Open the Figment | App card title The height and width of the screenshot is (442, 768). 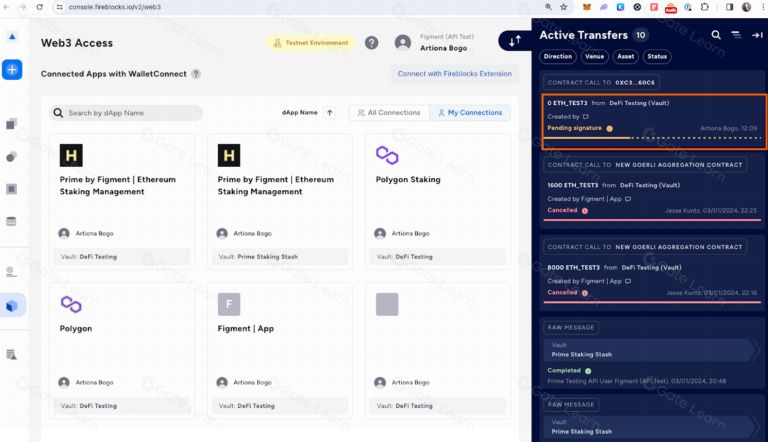[245, 329]
